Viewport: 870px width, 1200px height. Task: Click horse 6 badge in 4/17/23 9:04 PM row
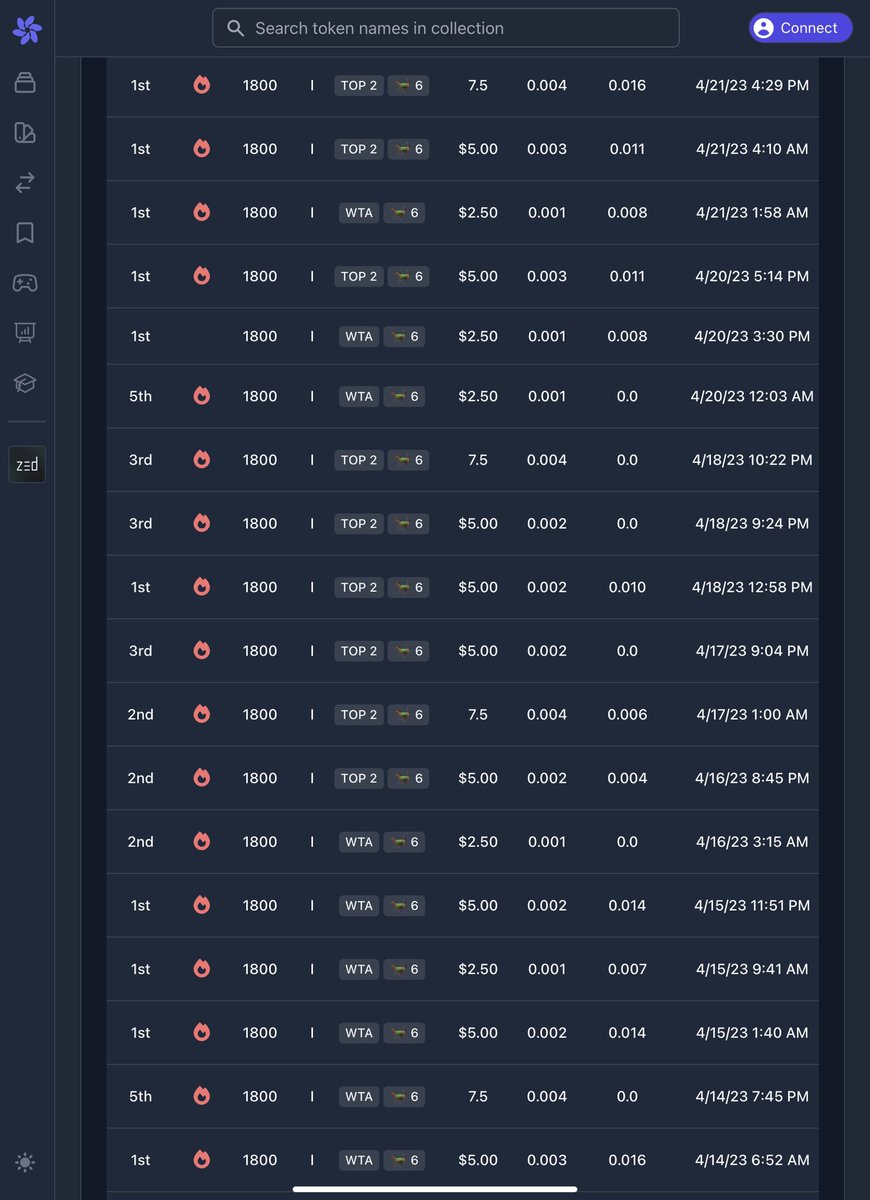point(408,651)
